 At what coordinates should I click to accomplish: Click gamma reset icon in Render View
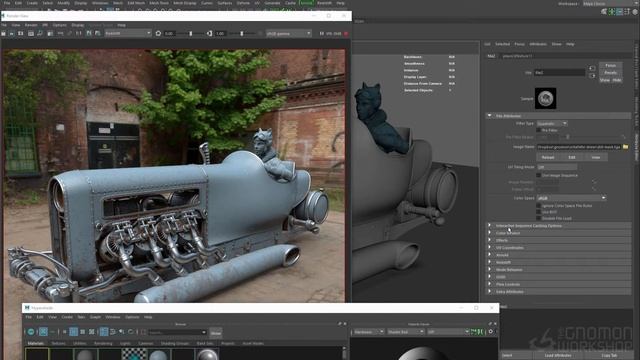pyautogui.click(x=209, y=33)
